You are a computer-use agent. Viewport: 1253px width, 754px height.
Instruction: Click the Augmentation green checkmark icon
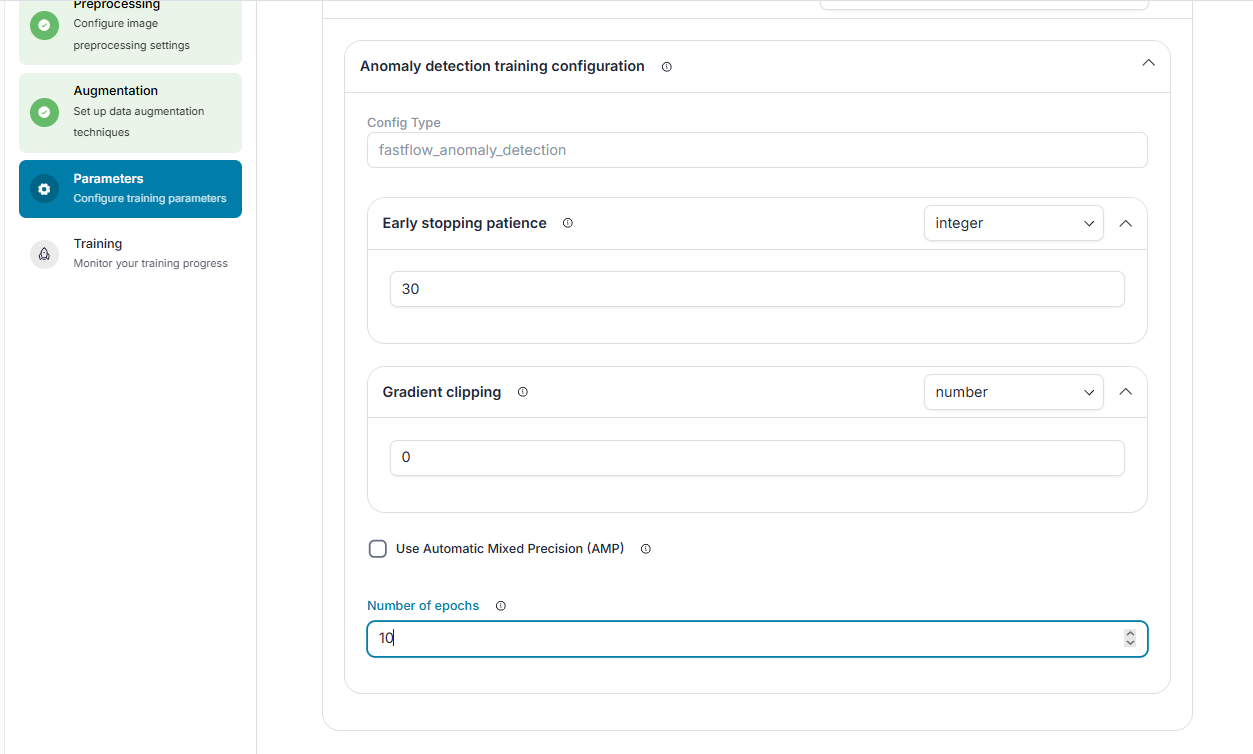click(x=44, y=112)
